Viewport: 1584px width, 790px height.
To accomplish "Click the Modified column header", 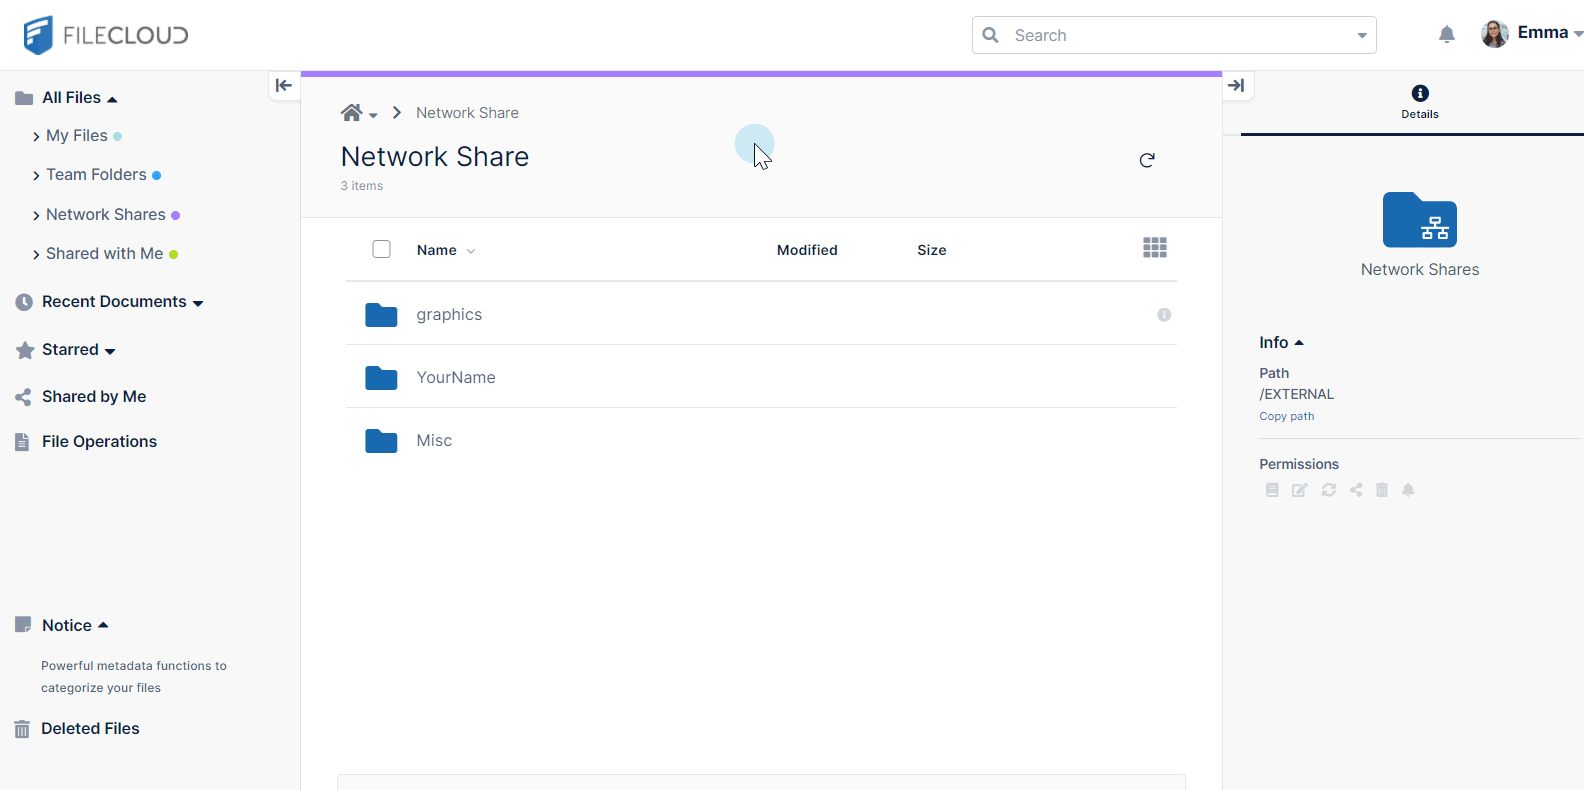I will 807,250.
